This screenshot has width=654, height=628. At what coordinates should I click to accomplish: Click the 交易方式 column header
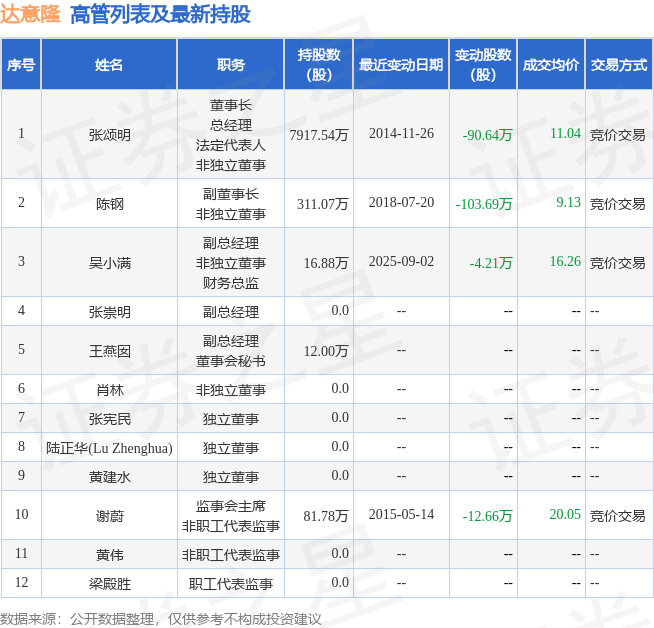pos(619,65)
